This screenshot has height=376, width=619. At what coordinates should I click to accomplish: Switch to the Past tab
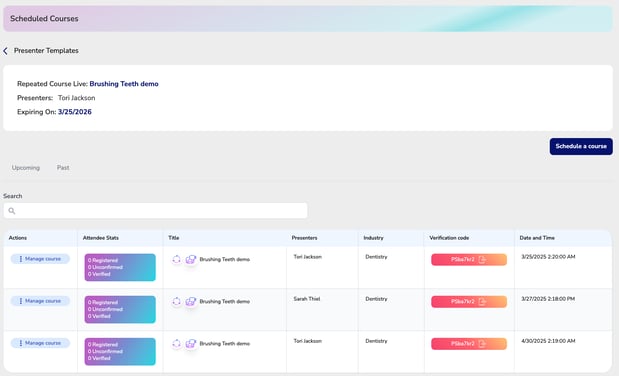point(63,168)
